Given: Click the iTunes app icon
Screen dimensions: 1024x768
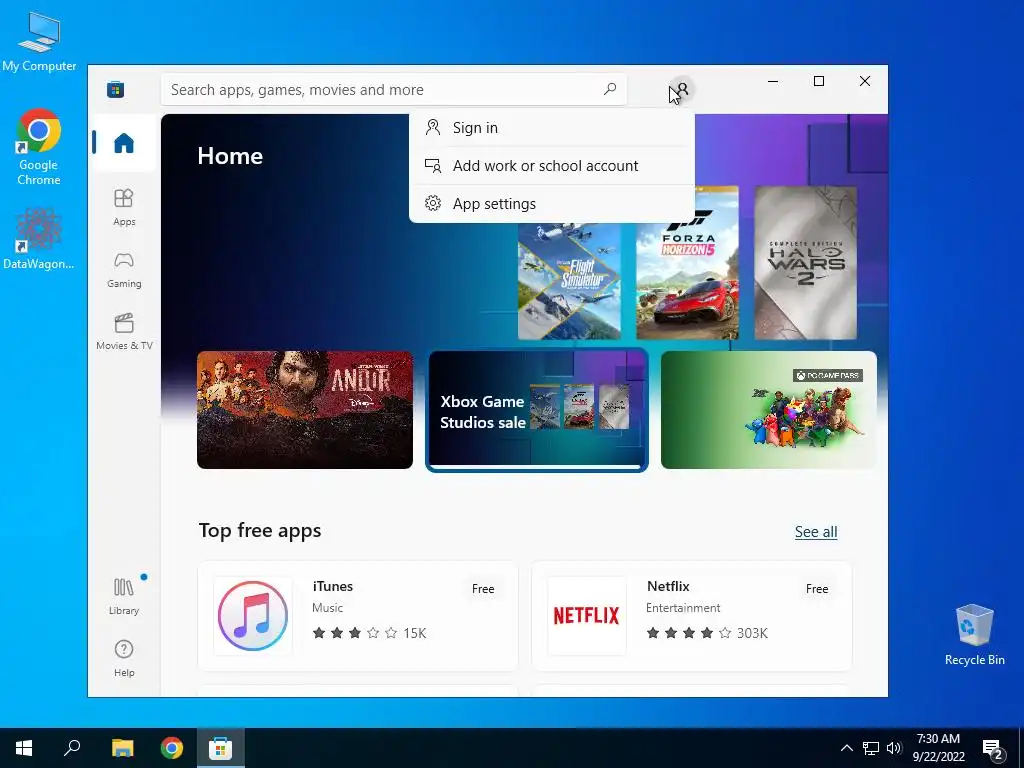Looking at the screenshot, I should (x=253, y=616).
